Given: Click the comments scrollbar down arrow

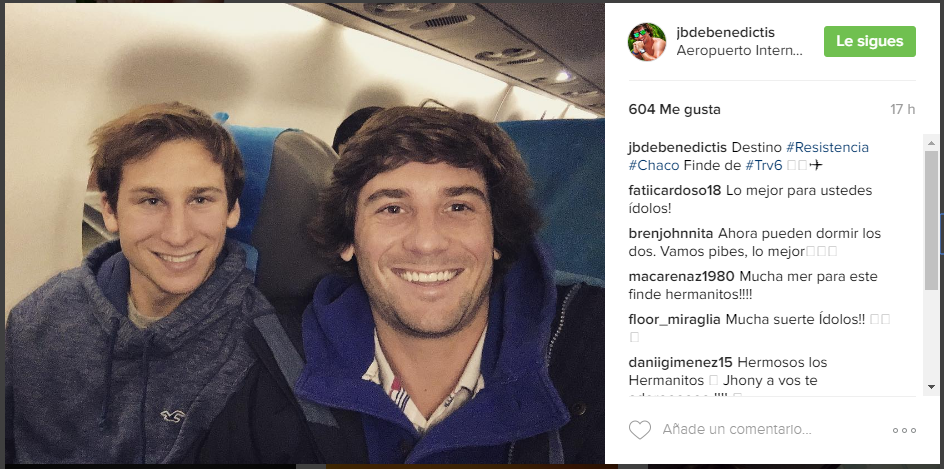Looking at the screenshot, I should pyautogui.click(x=932, y=387).
